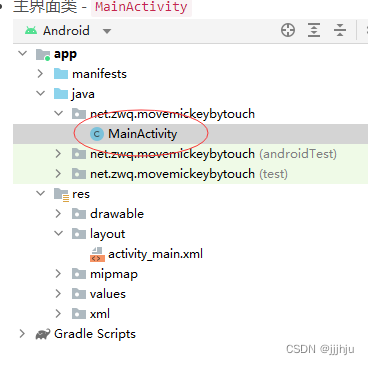Click the MainActivity code text in the heading
Viewport: 369px width, 365px height.
tap(141, 7)
